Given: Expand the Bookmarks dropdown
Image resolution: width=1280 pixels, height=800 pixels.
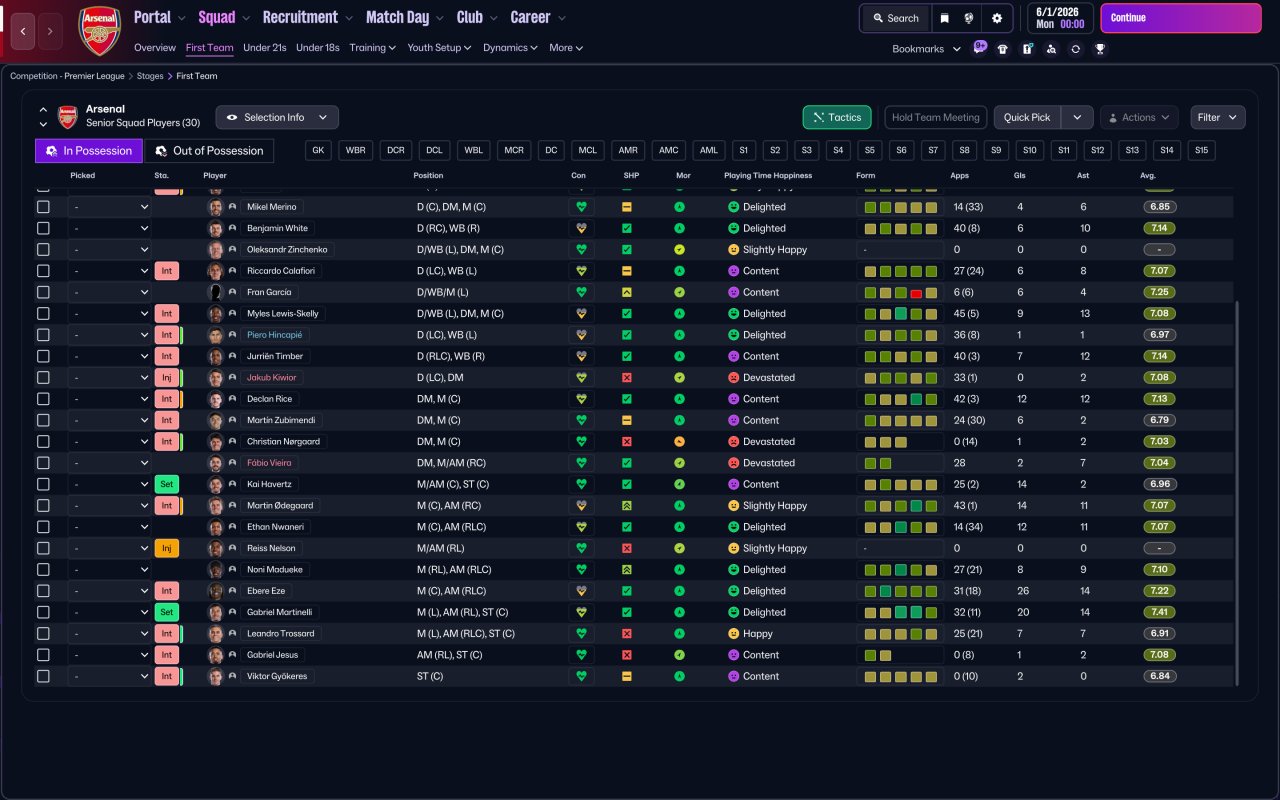Looking at the screenshot, I should tap(926, 49).
